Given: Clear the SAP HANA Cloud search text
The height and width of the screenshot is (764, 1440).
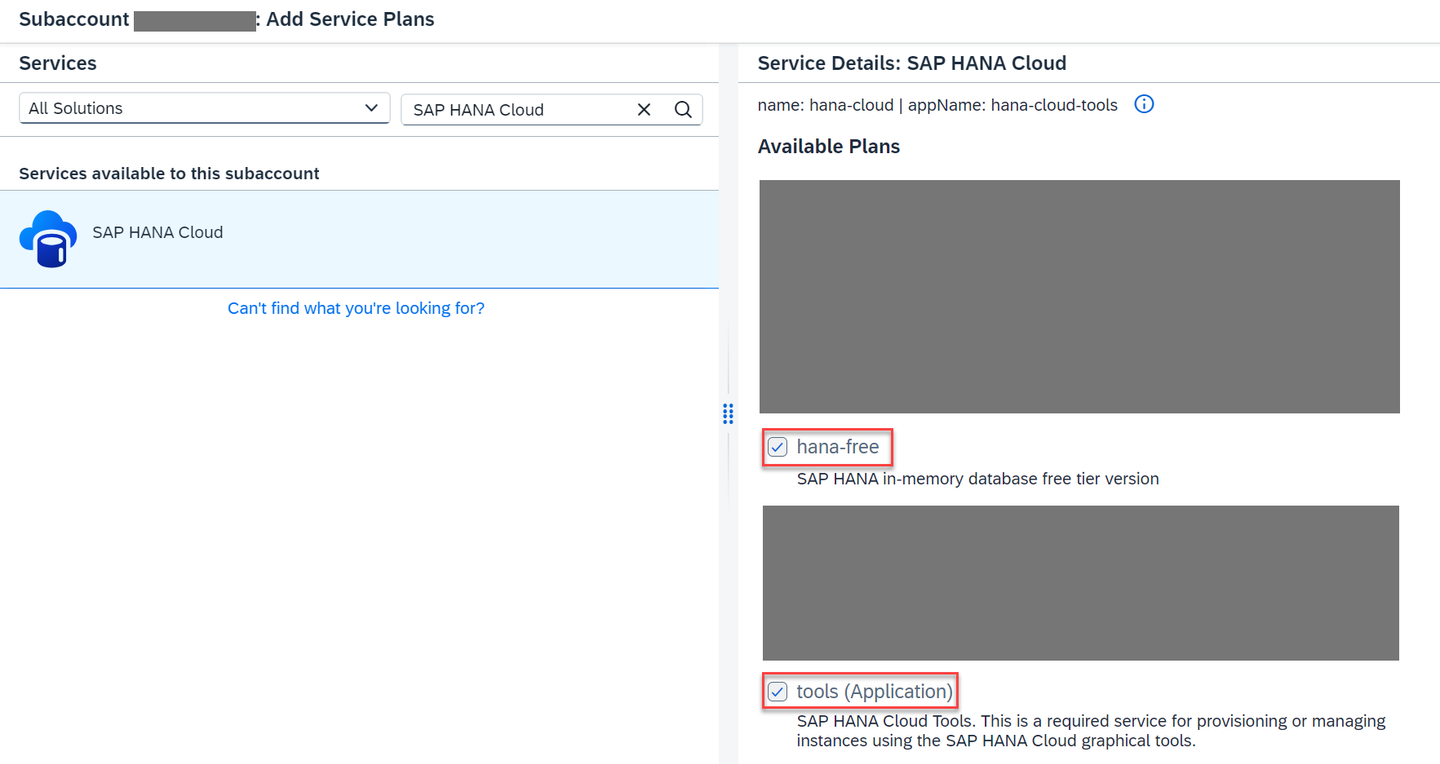Looking at the screenshot, I should (644, 110).
